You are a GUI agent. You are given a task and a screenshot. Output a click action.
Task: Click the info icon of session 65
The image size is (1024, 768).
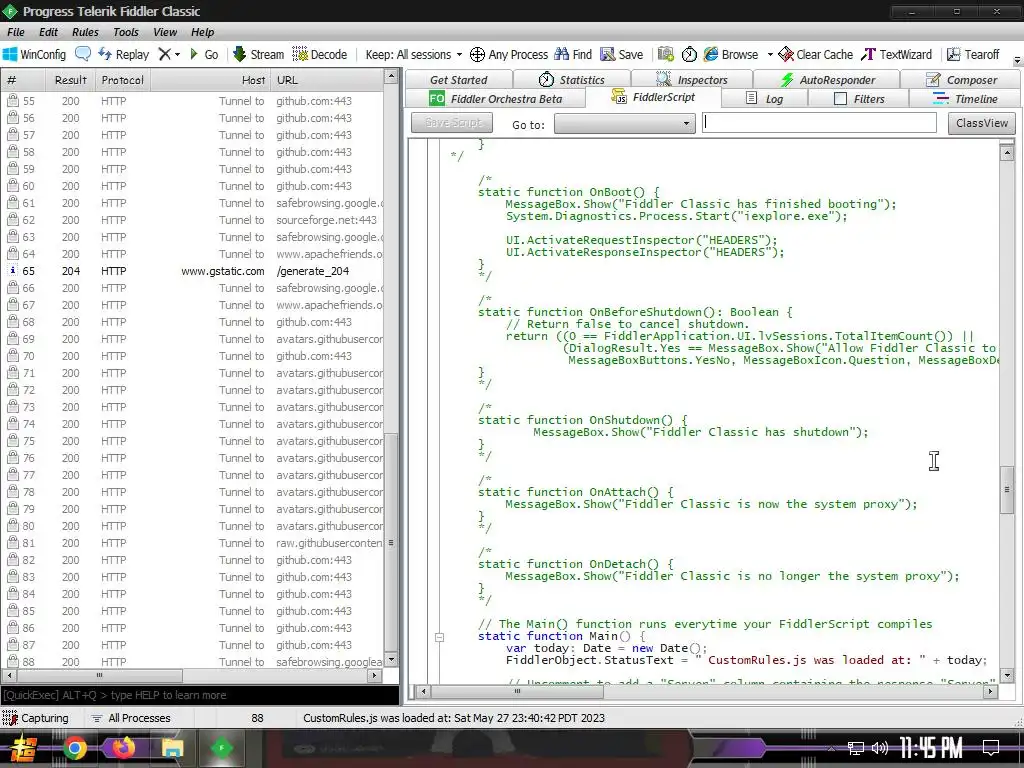[x=12, y=270]
